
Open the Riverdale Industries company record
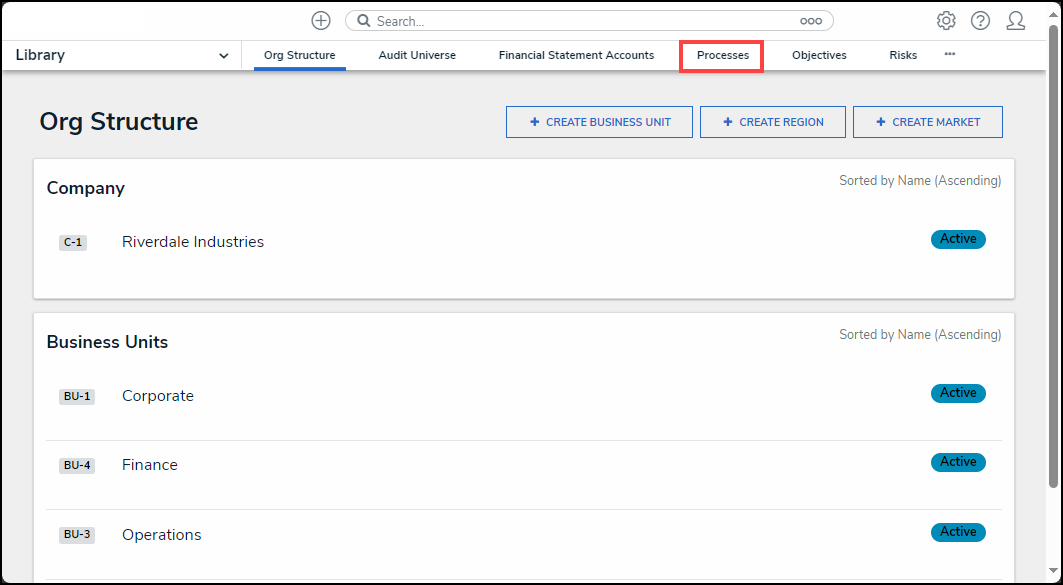coord(193,242)
